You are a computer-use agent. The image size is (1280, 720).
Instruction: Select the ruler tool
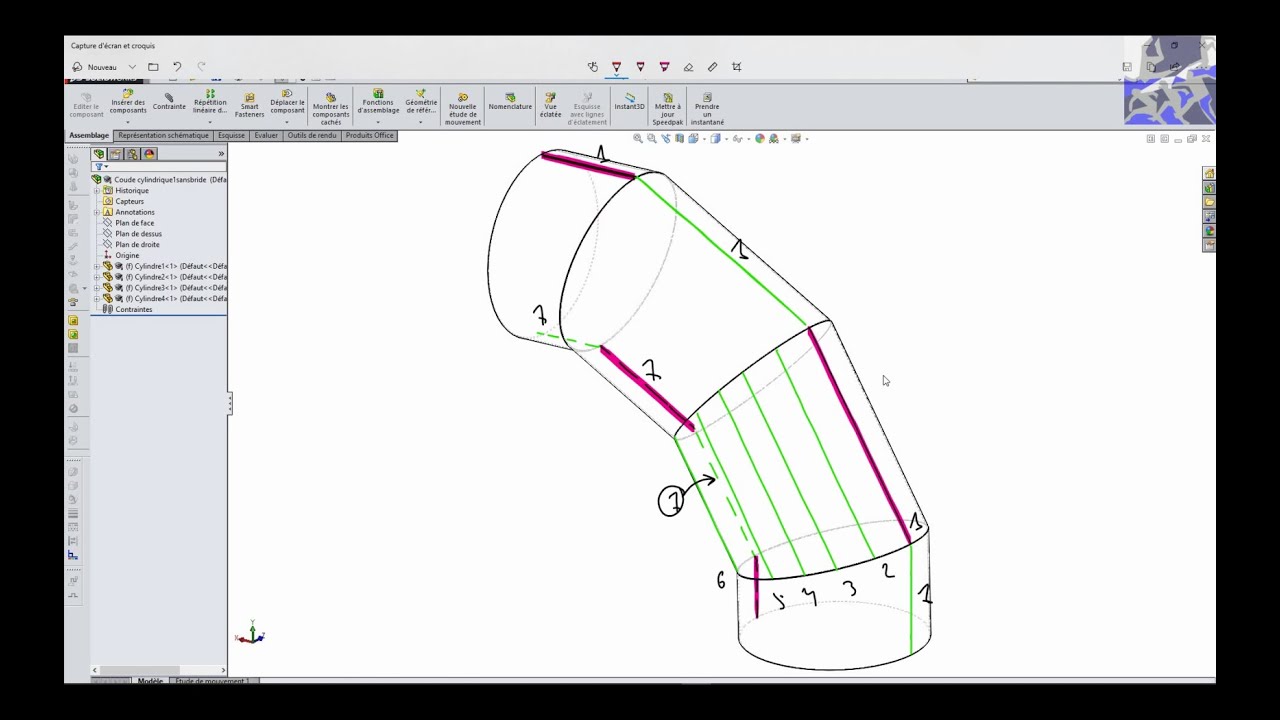tap(712, 67)
